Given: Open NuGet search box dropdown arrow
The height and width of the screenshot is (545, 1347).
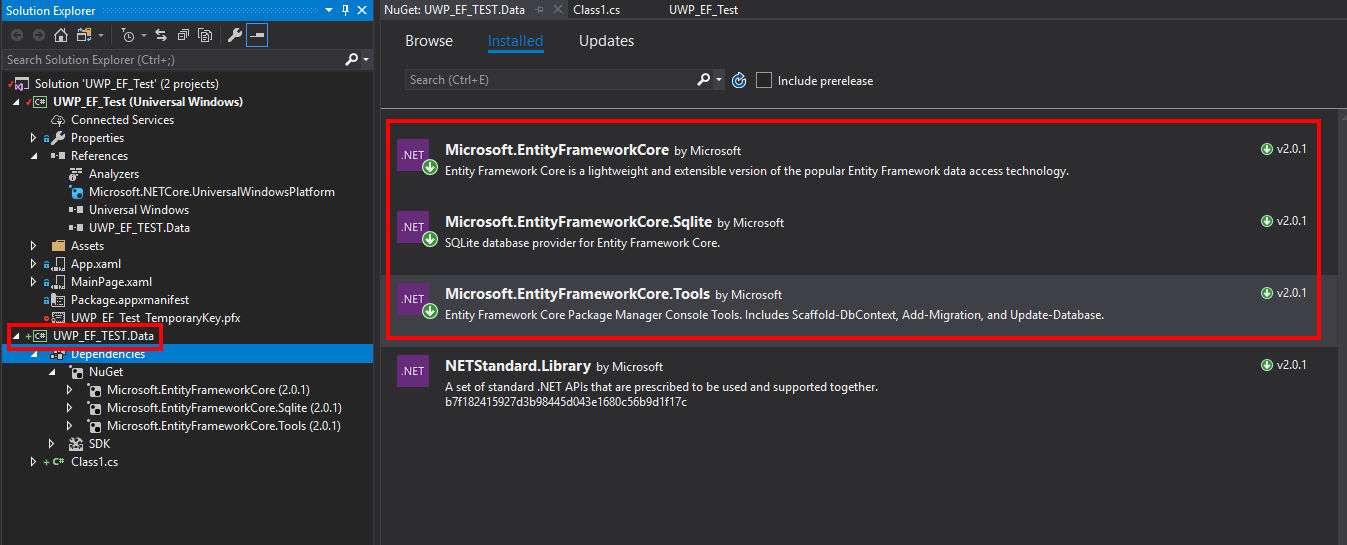Looking at the screenshot, I should click(719, 80).
